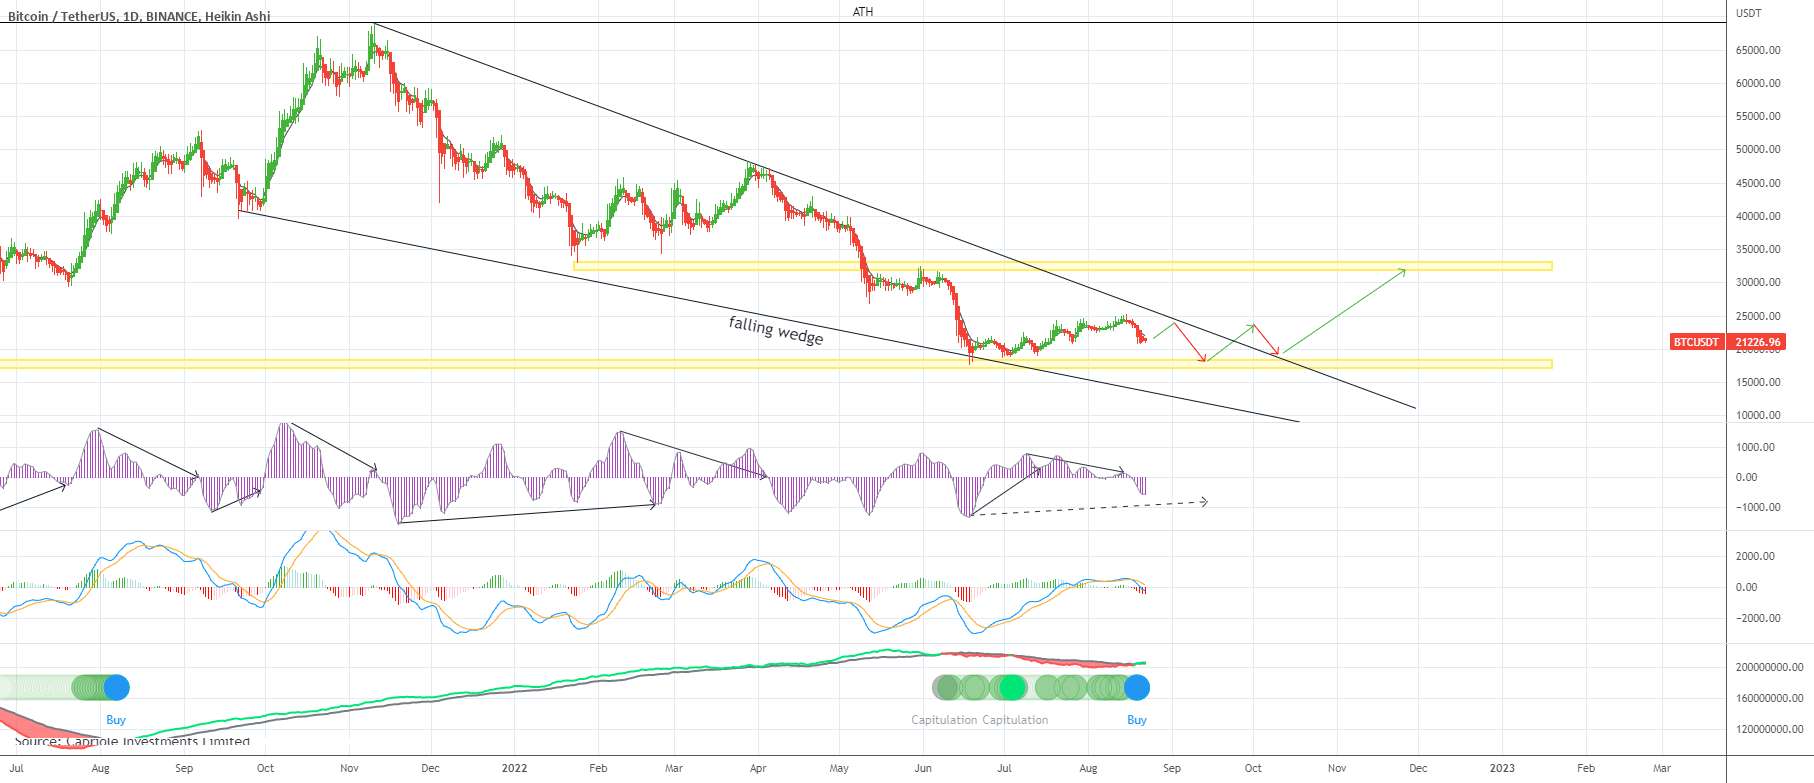Click the 45000.00 price axis label
The image size is (1814, 783).
[1758, 183]
